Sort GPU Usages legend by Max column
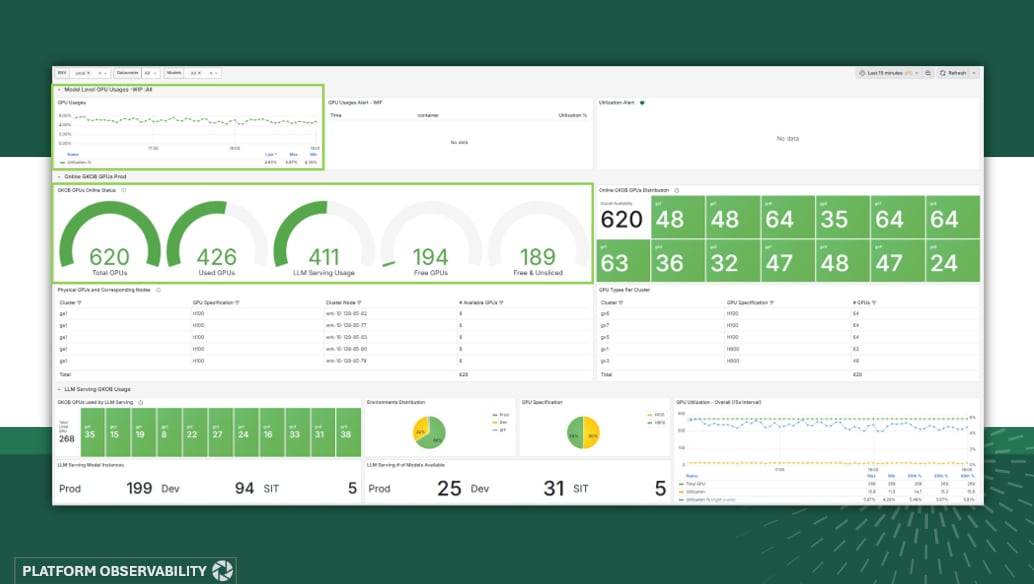 click(293, 155)
